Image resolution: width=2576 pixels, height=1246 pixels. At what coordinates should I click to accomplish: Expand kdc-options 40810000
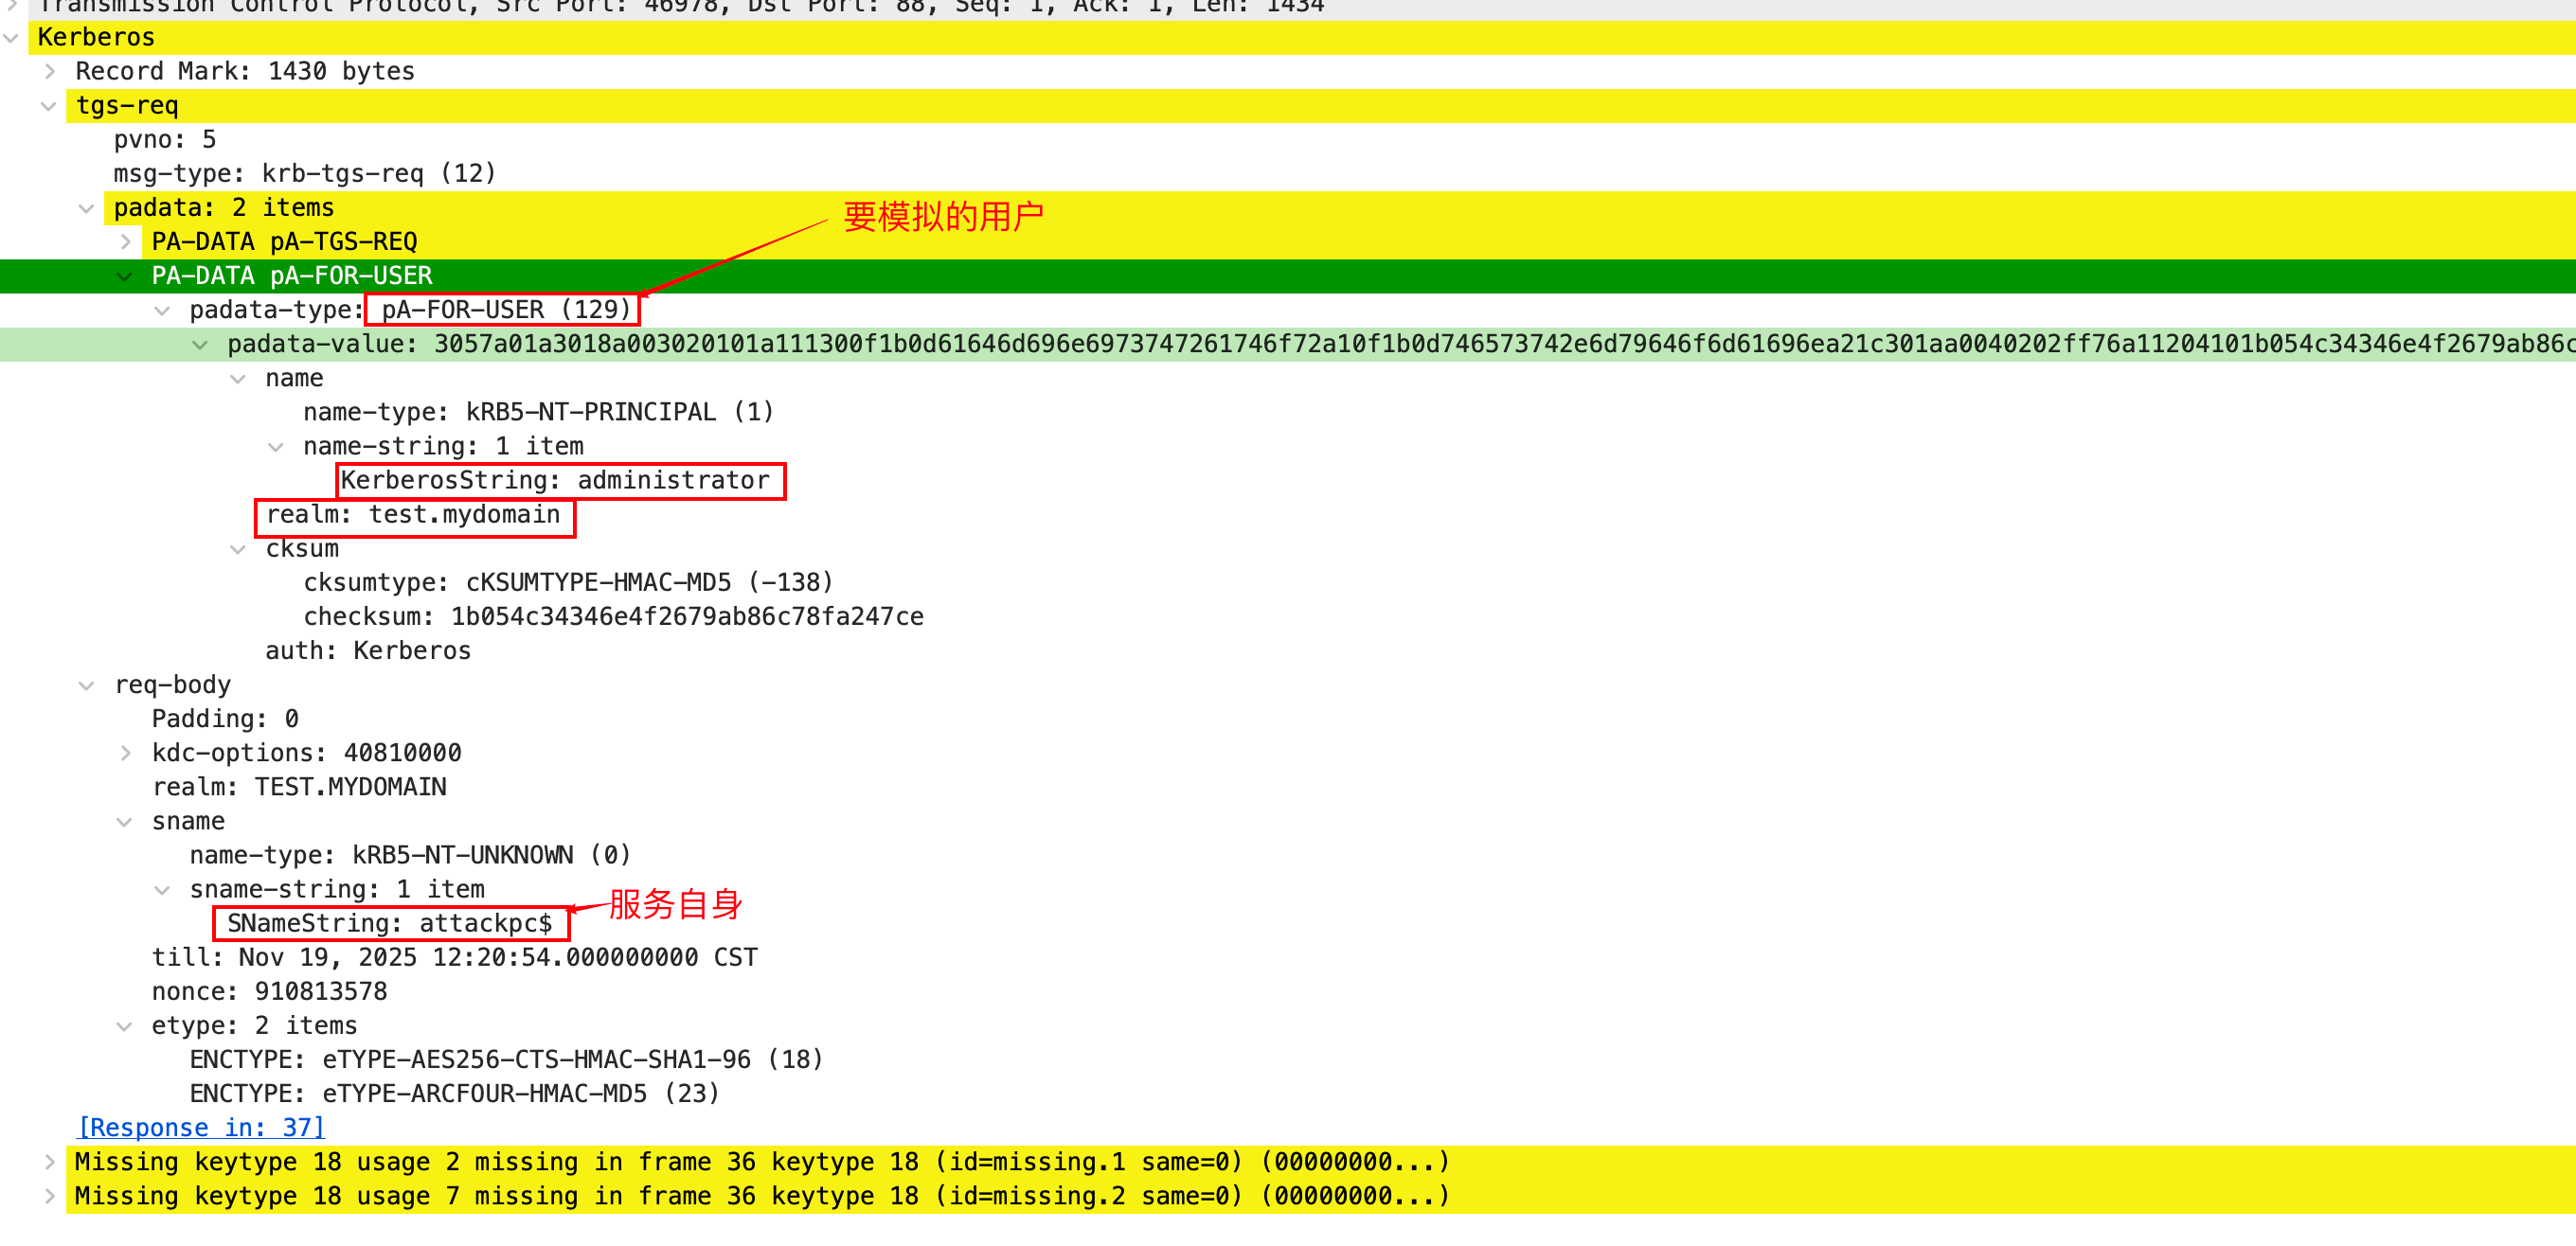pos(125,753)
